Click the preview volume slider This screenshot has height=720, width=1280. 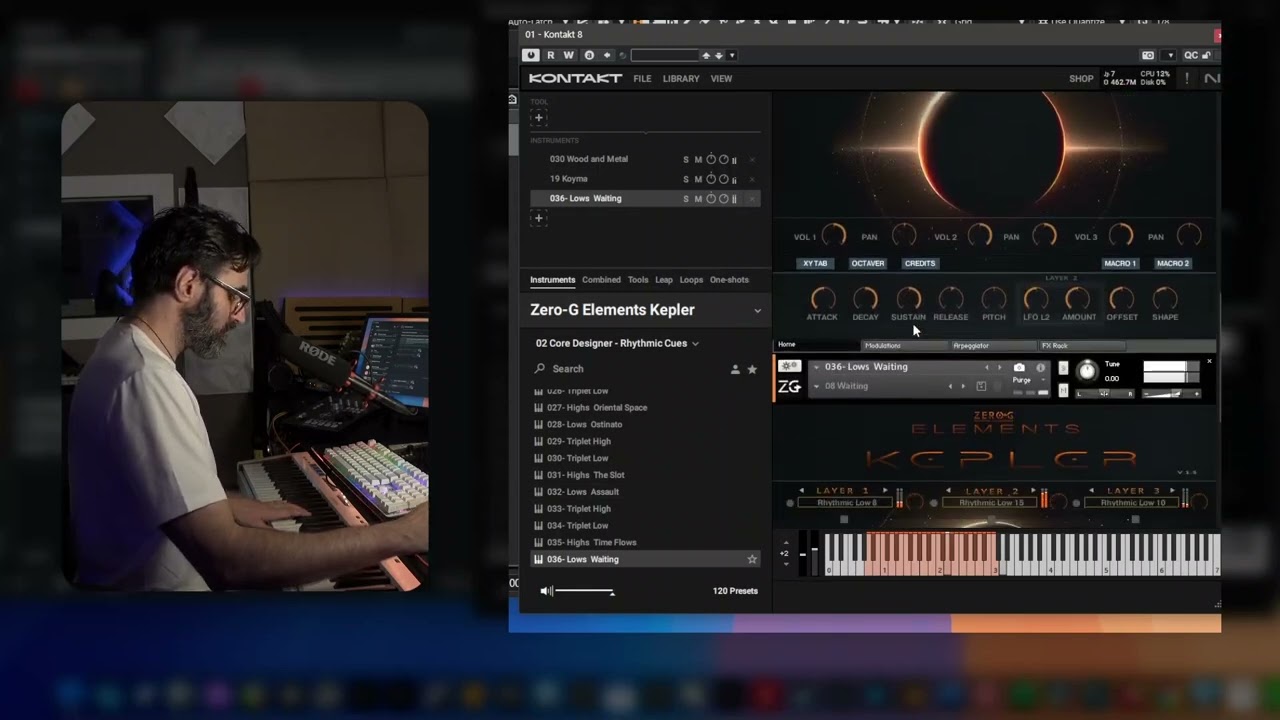[x=584, y=591]
